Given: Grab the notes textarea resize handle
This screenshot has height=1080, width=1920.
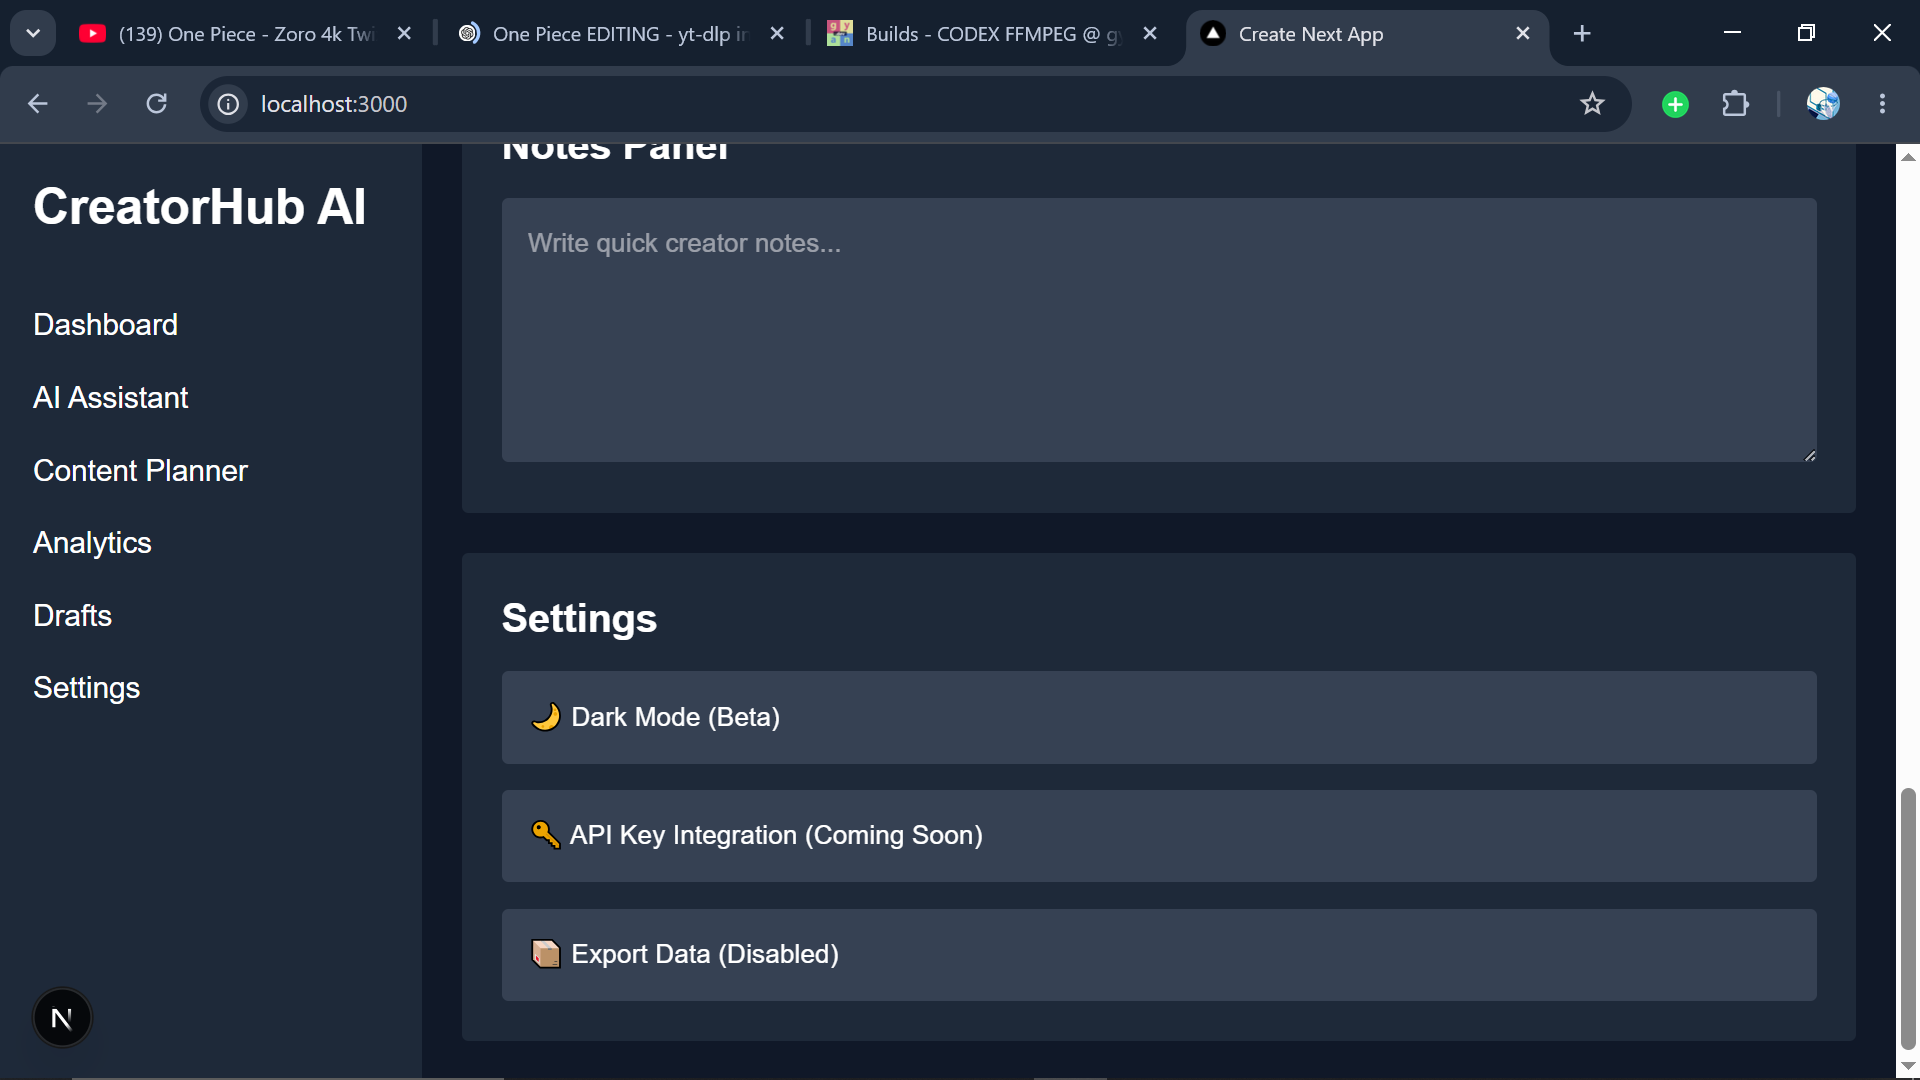Looking at the screenshot, I should tap(1809, 455).
